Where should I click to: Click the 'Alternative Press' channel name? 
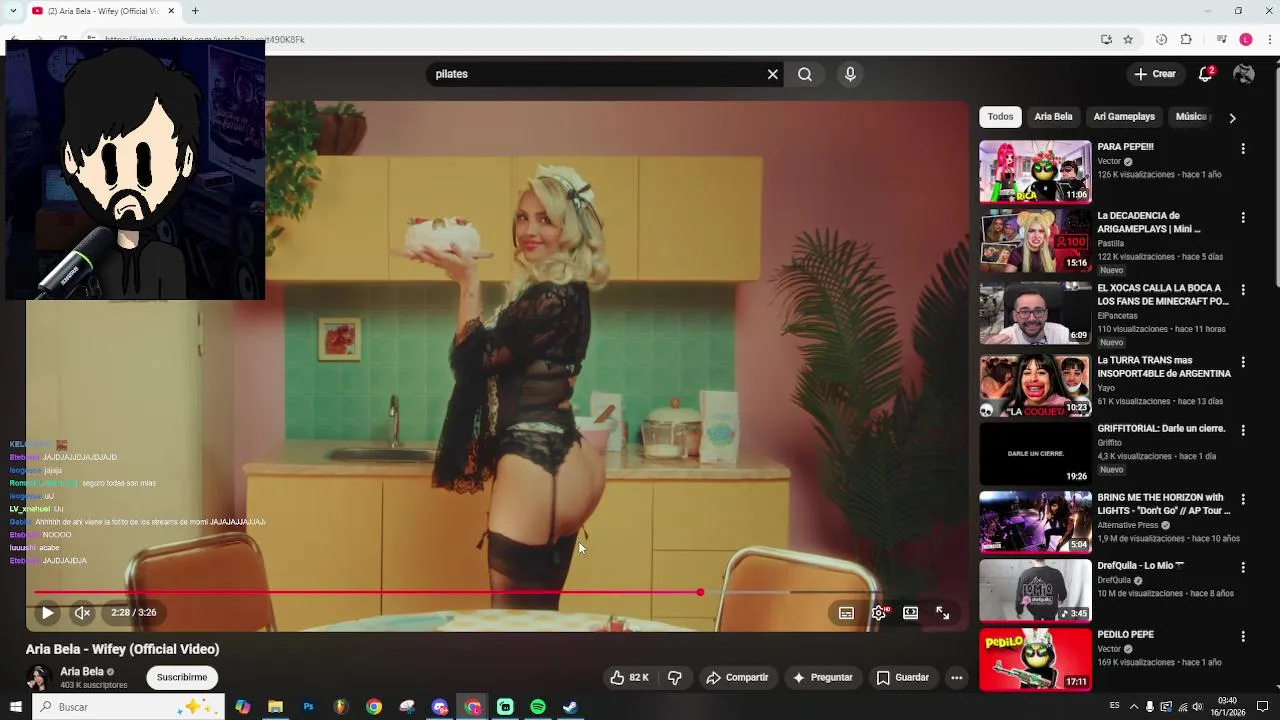(1127, 525)
